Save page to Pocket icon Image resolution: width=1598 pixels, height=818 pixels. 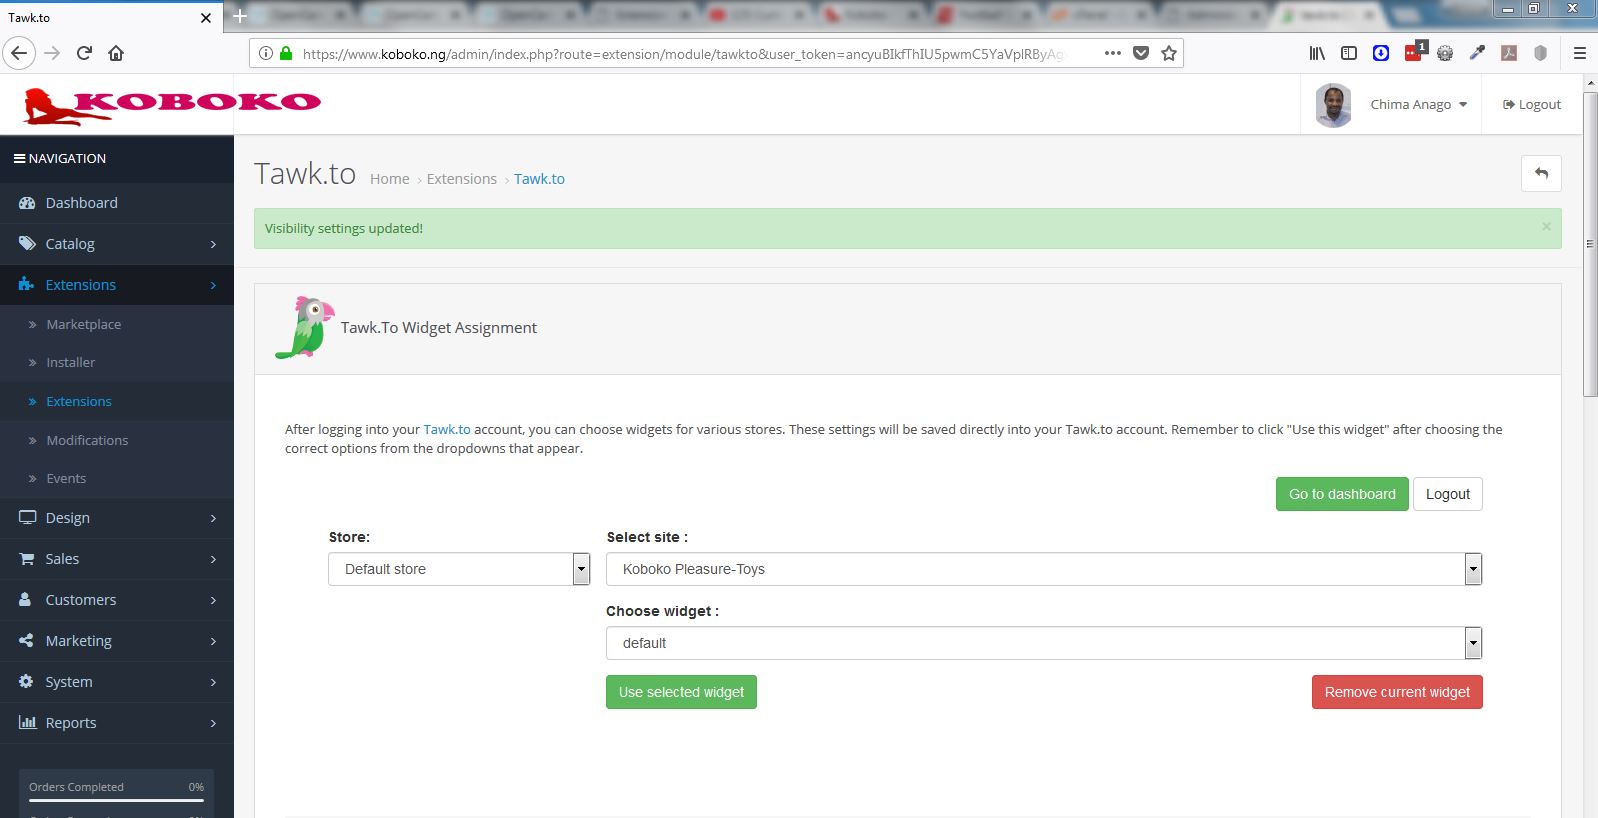click(x=1141, y=53)
